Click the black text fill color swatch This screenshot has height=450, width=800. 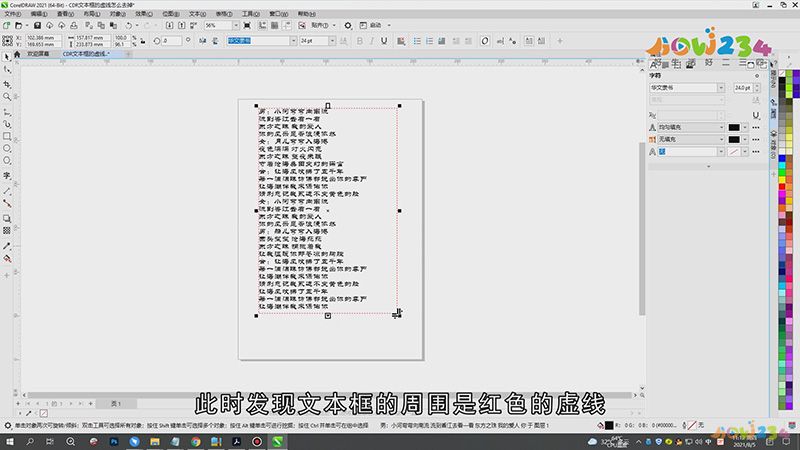(x=734, y=127)
